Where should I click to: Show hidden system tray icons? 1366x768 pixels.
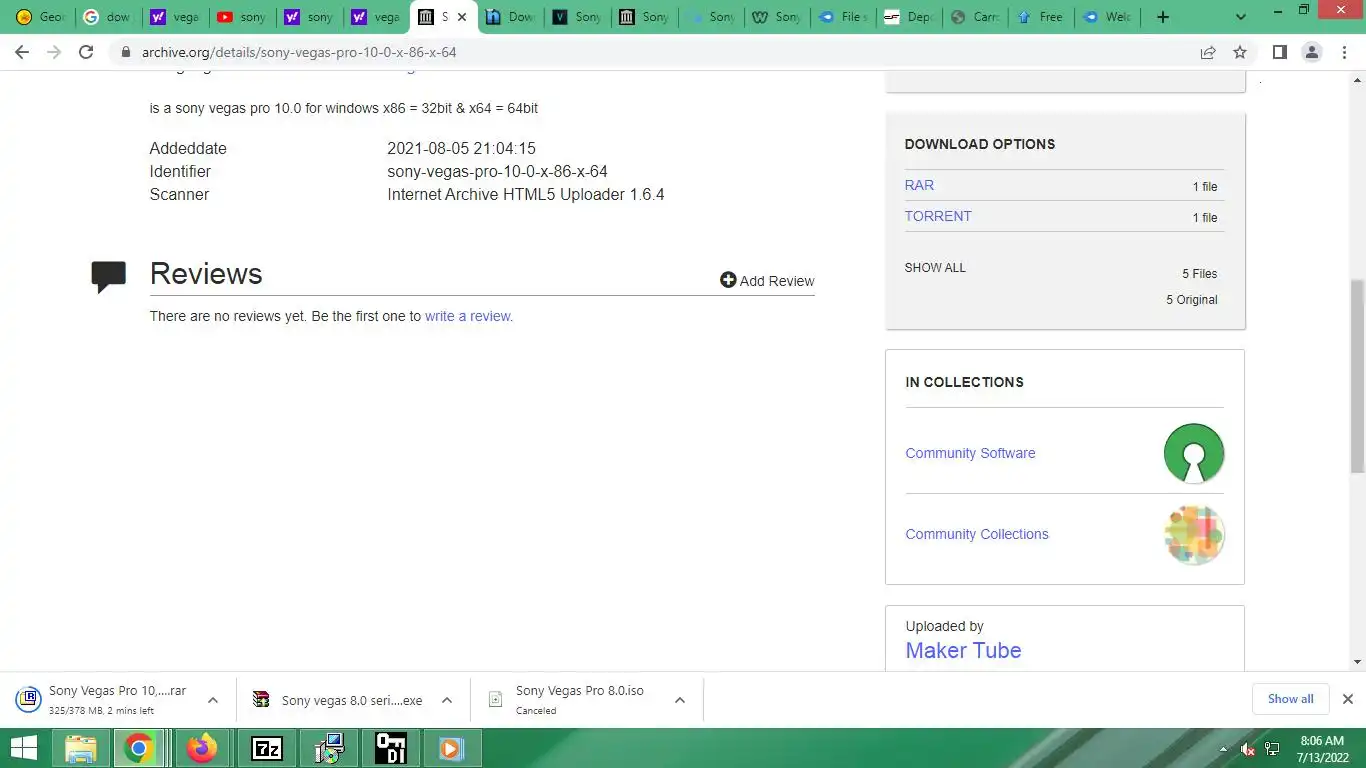point(1223,749)
